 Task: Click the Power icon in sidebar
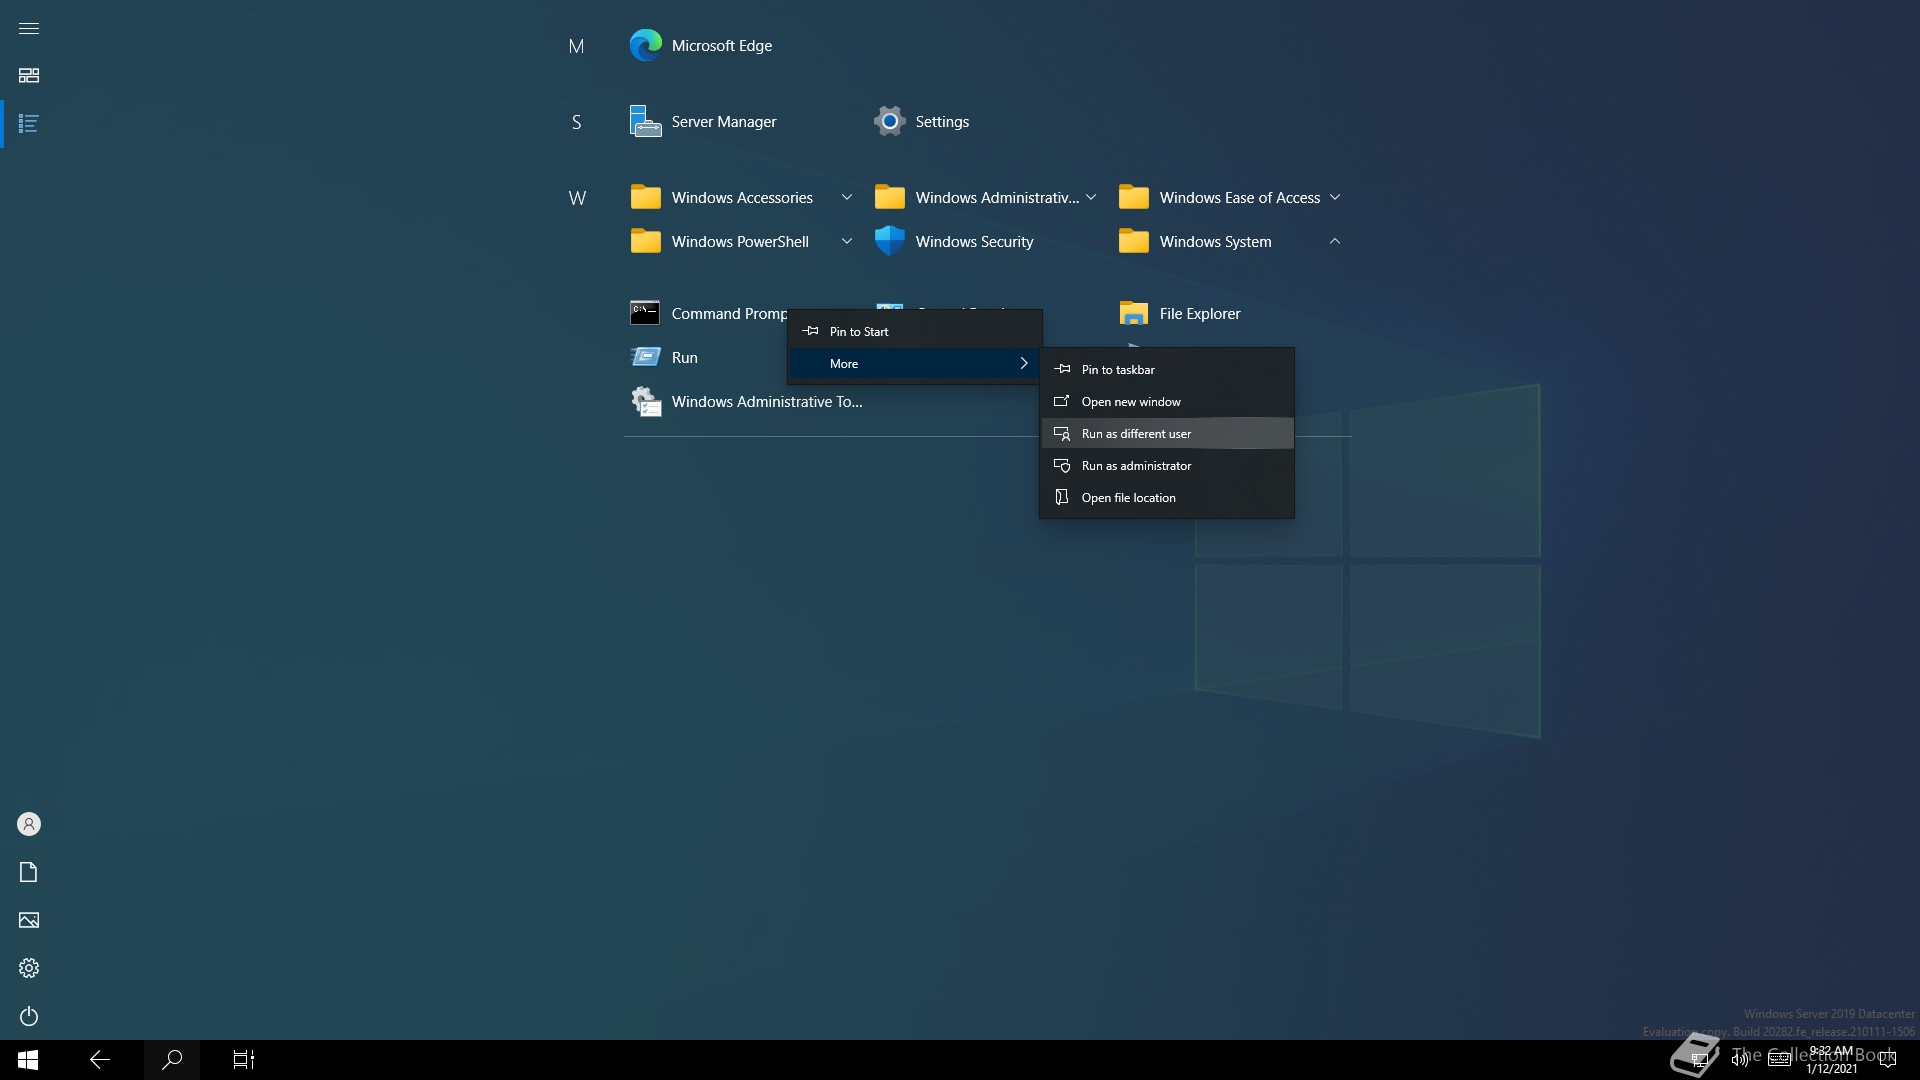(29, 1016)
